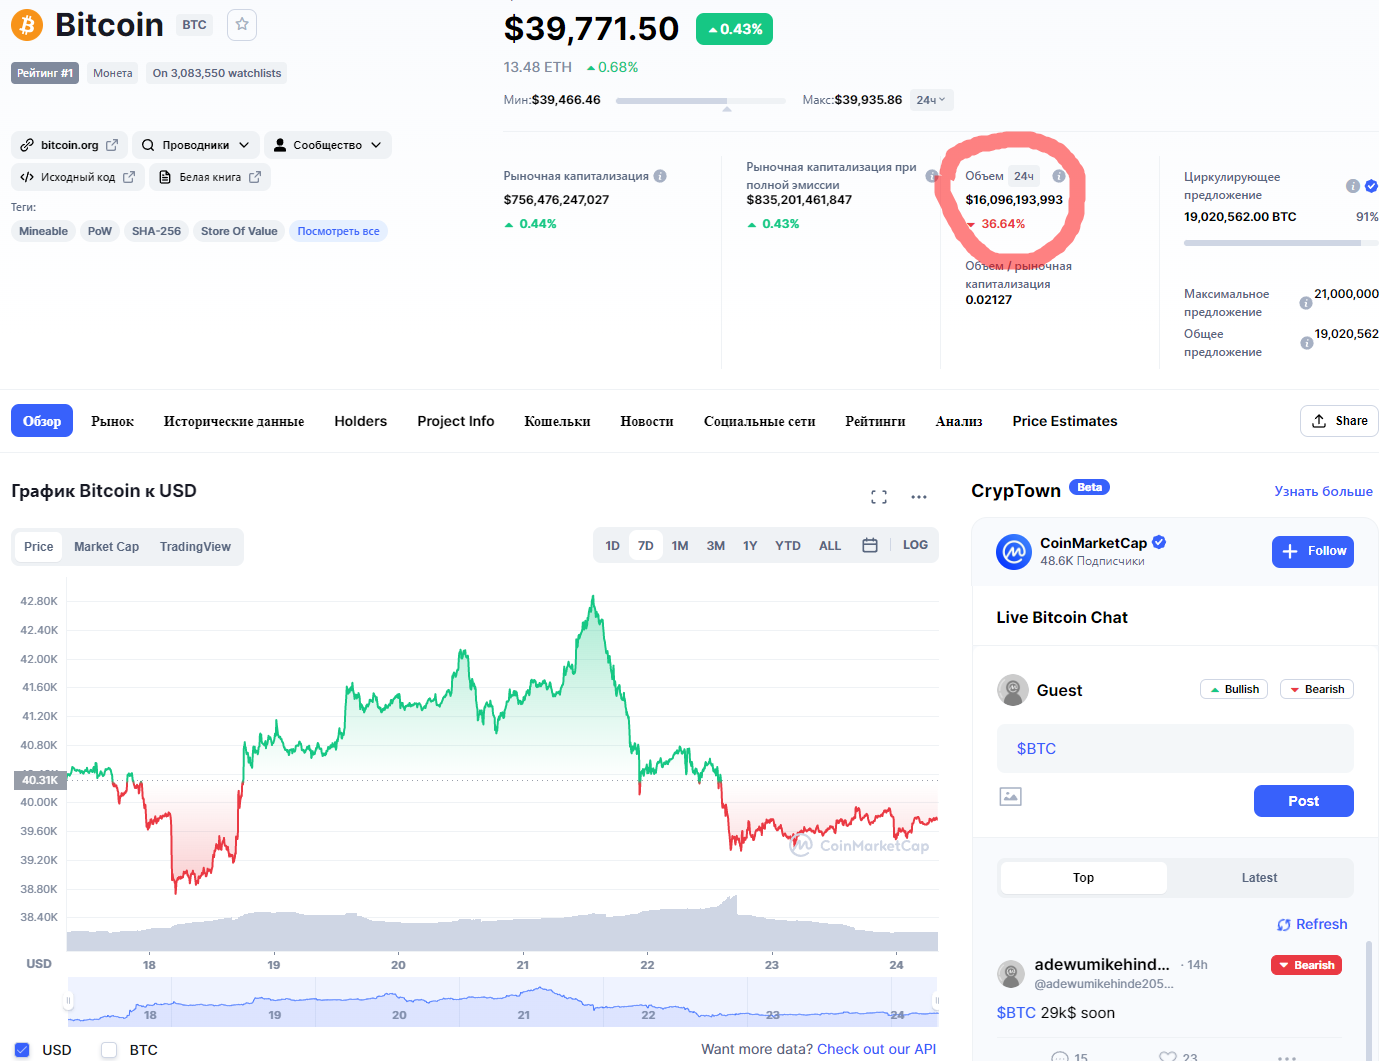Screen dimensions: 1379x1061
Task: Click the star watchlist icon beside Bitcoin
Action: coord(242,25)
